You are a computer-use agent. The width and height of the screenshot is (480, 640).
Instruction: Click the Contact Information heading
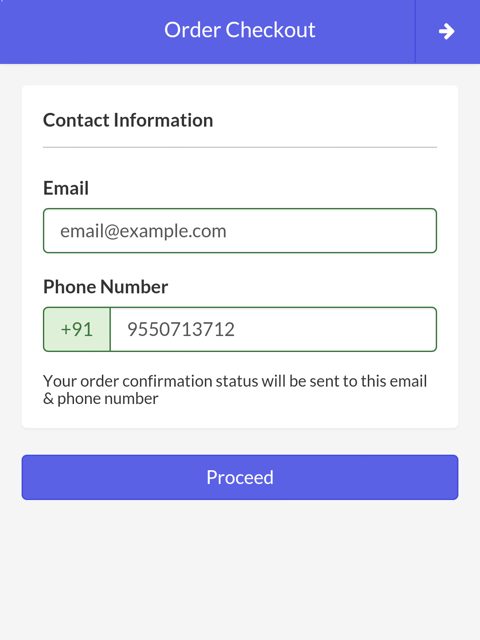click(x=128, y=120)
